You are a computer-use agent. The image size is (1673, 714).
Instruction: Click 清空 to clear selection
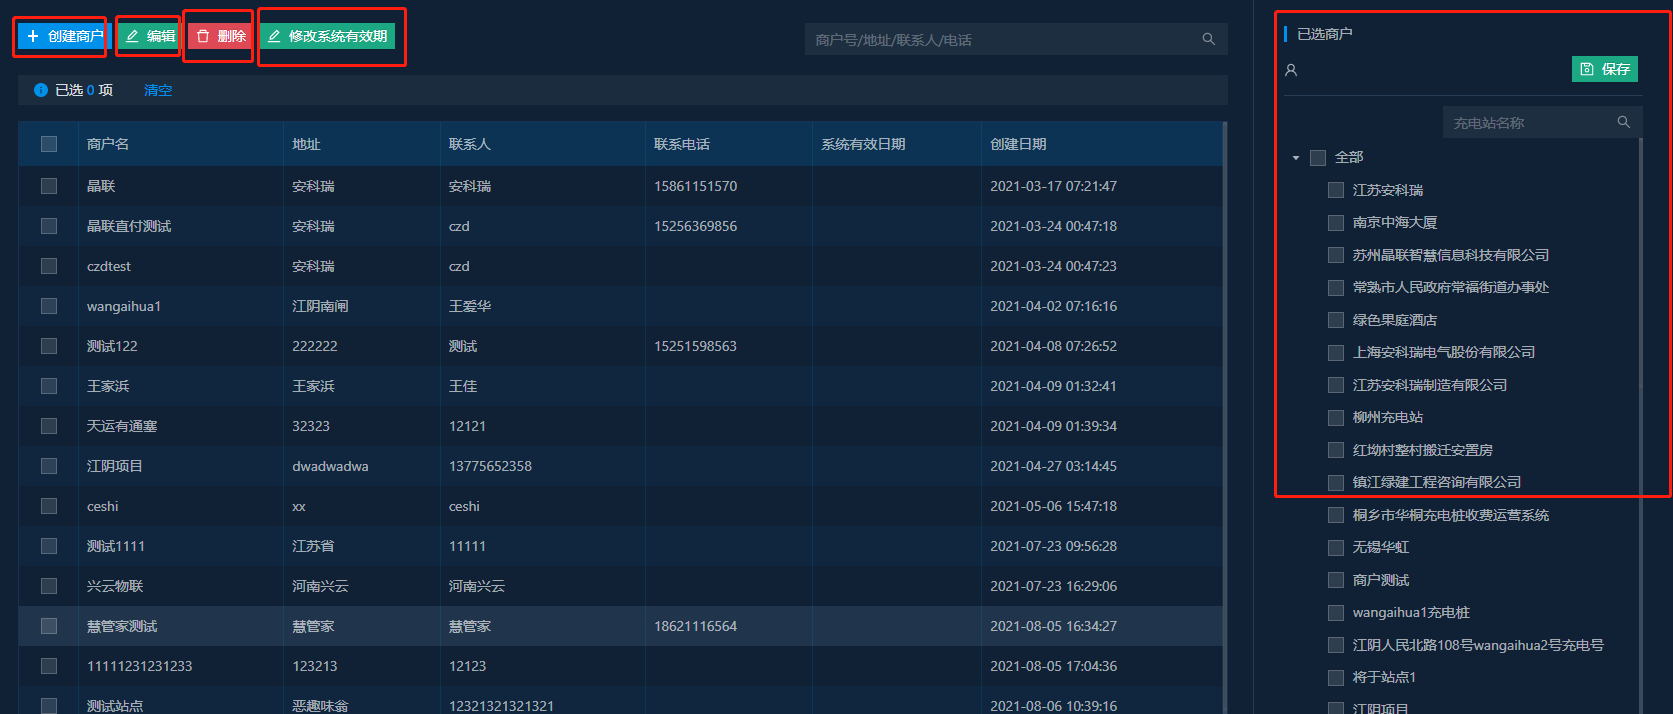pyautogui.click(x=158, y=90)
